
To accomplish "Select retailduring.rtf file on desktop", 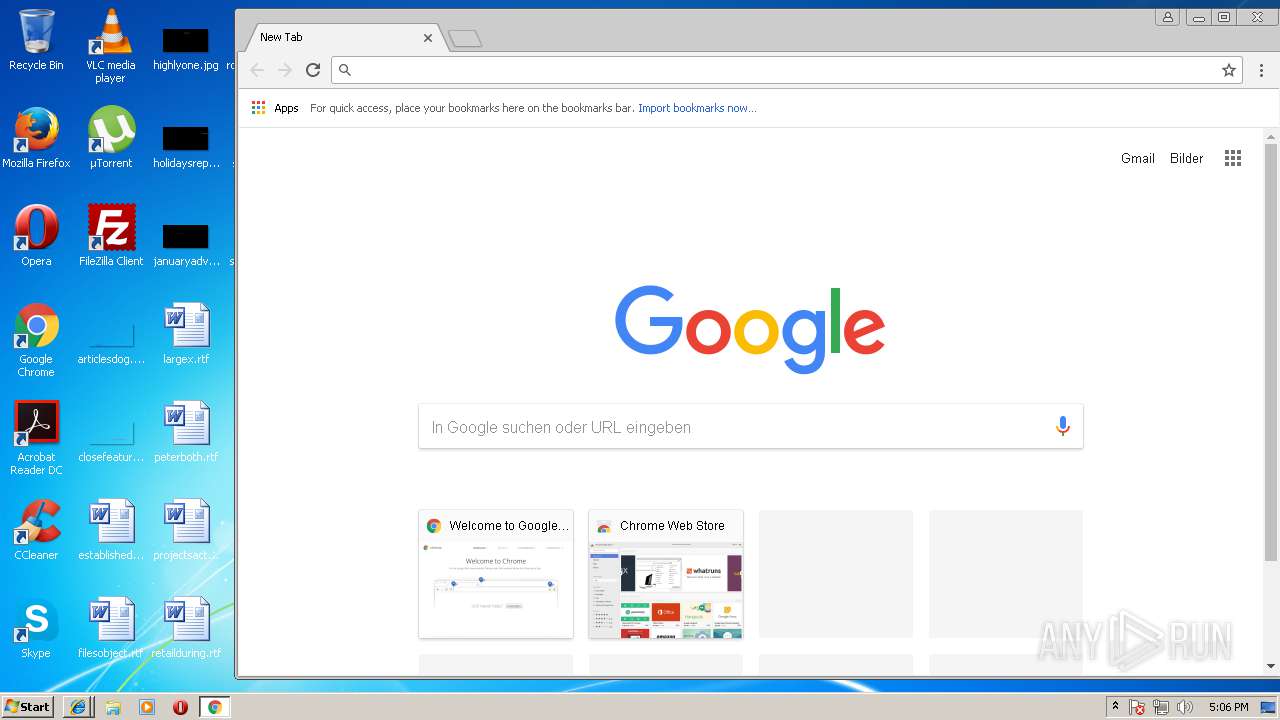I will tap(186, 628).
